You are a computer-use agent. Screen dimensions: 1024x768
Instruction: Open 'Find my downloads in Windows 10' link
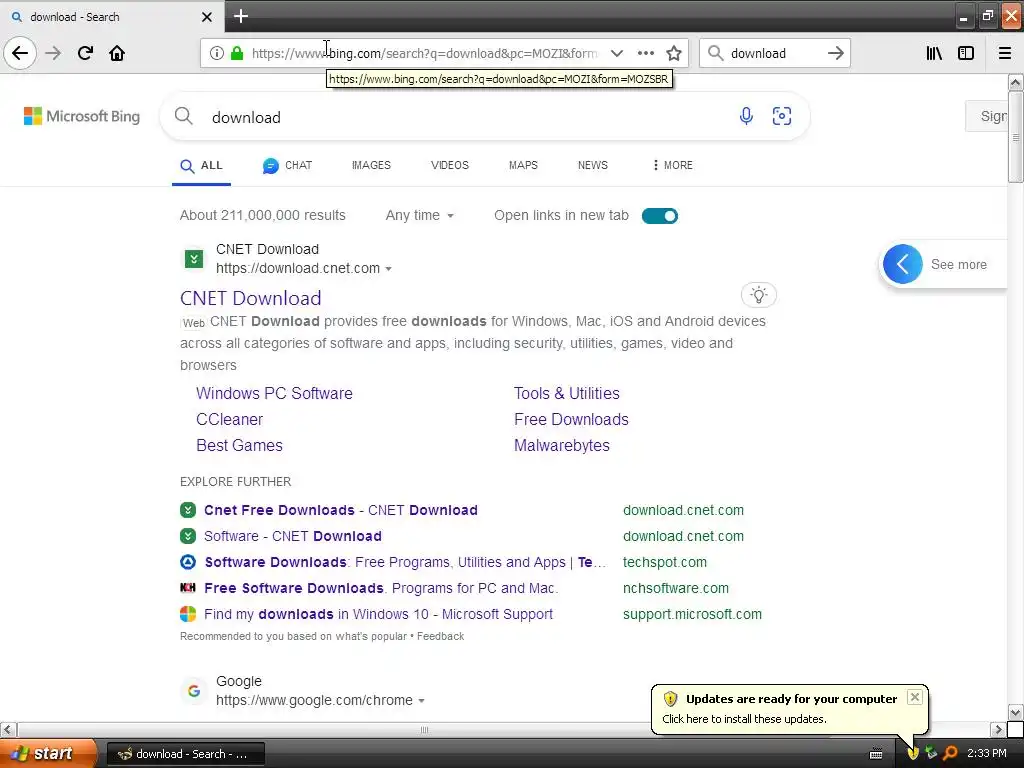click(378, 615)
